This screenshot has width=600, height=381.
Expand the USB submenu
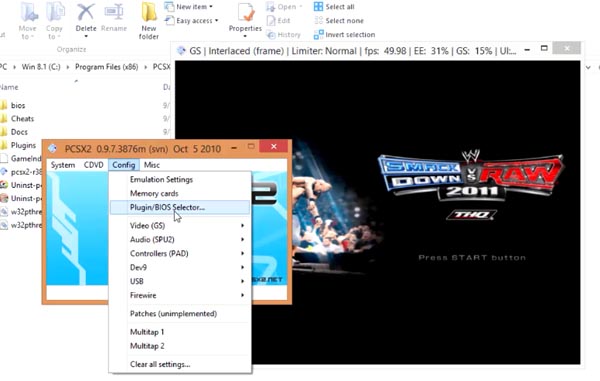pos(181,281)
